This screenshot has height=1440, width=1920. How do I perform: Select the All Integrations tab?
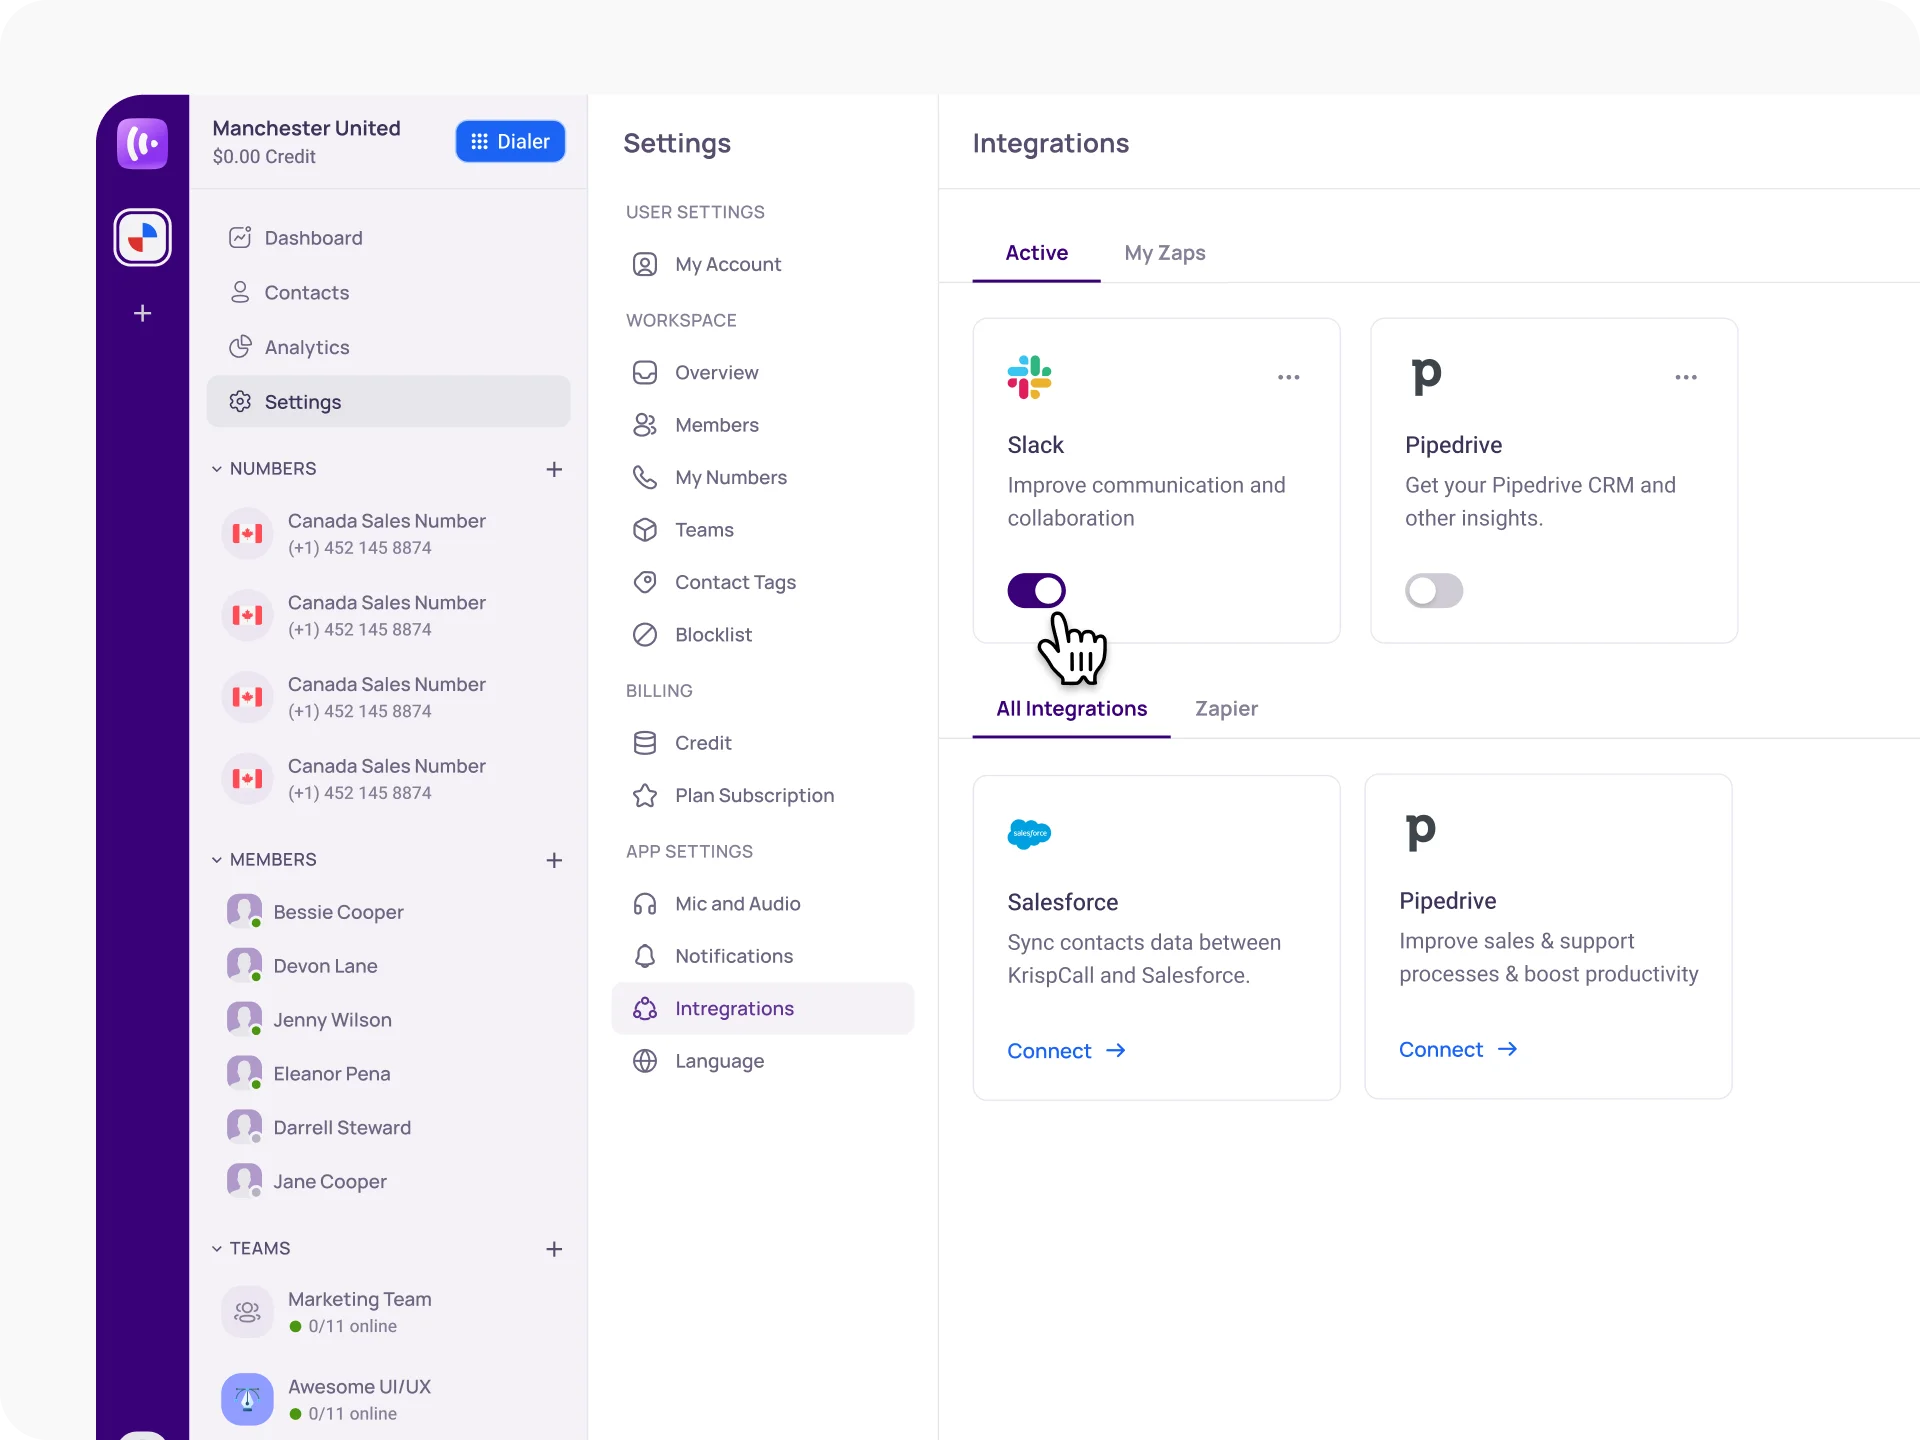pyautogui.click(x=1071, y=709)
